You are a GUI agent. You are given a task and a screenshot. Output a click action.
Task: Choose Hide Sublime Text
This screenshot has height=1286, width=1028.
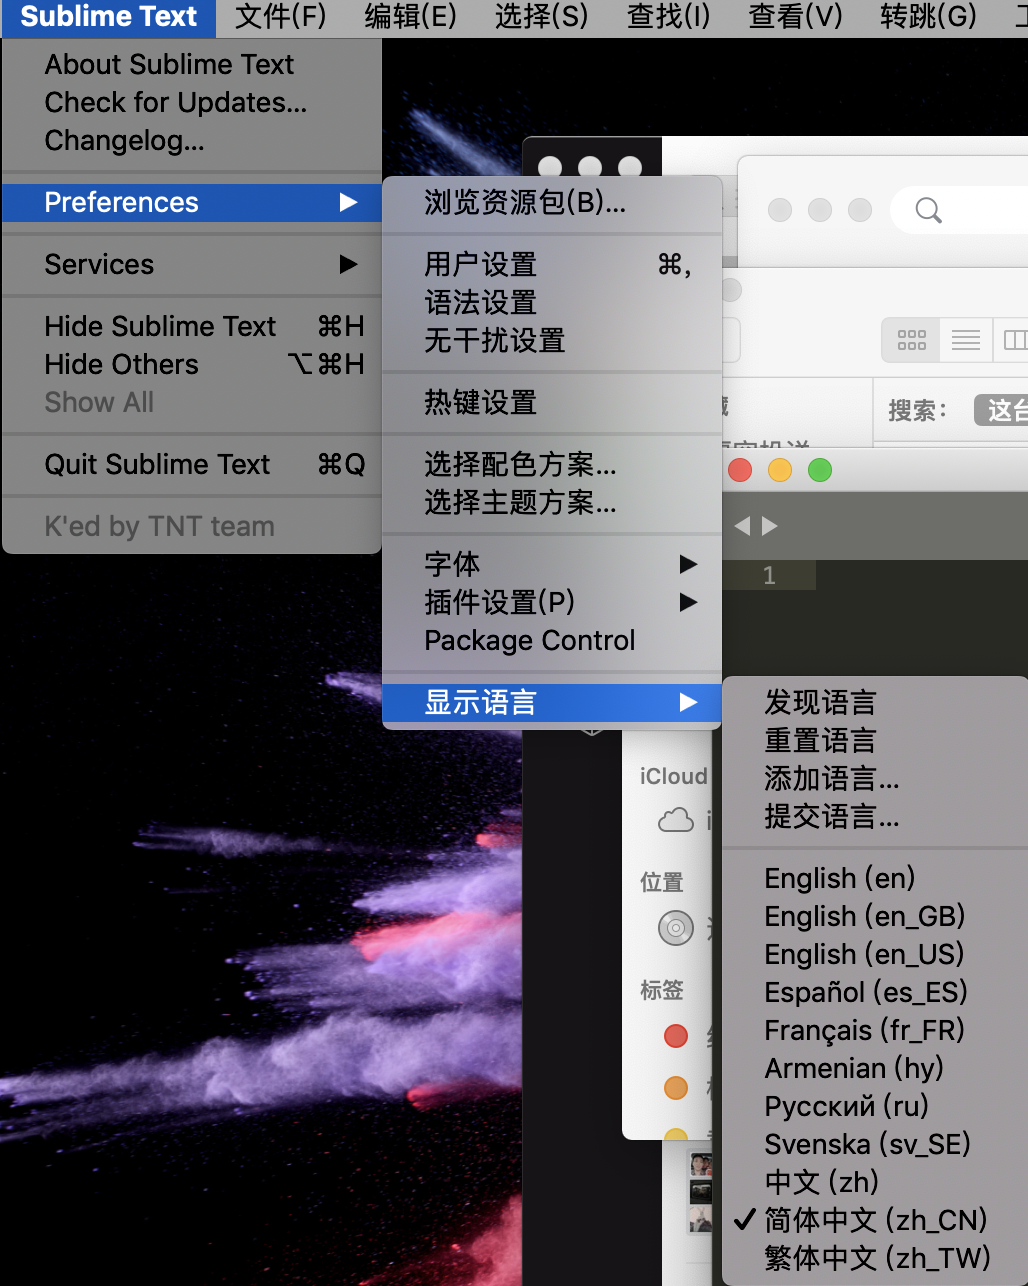[x=192, y=326]
